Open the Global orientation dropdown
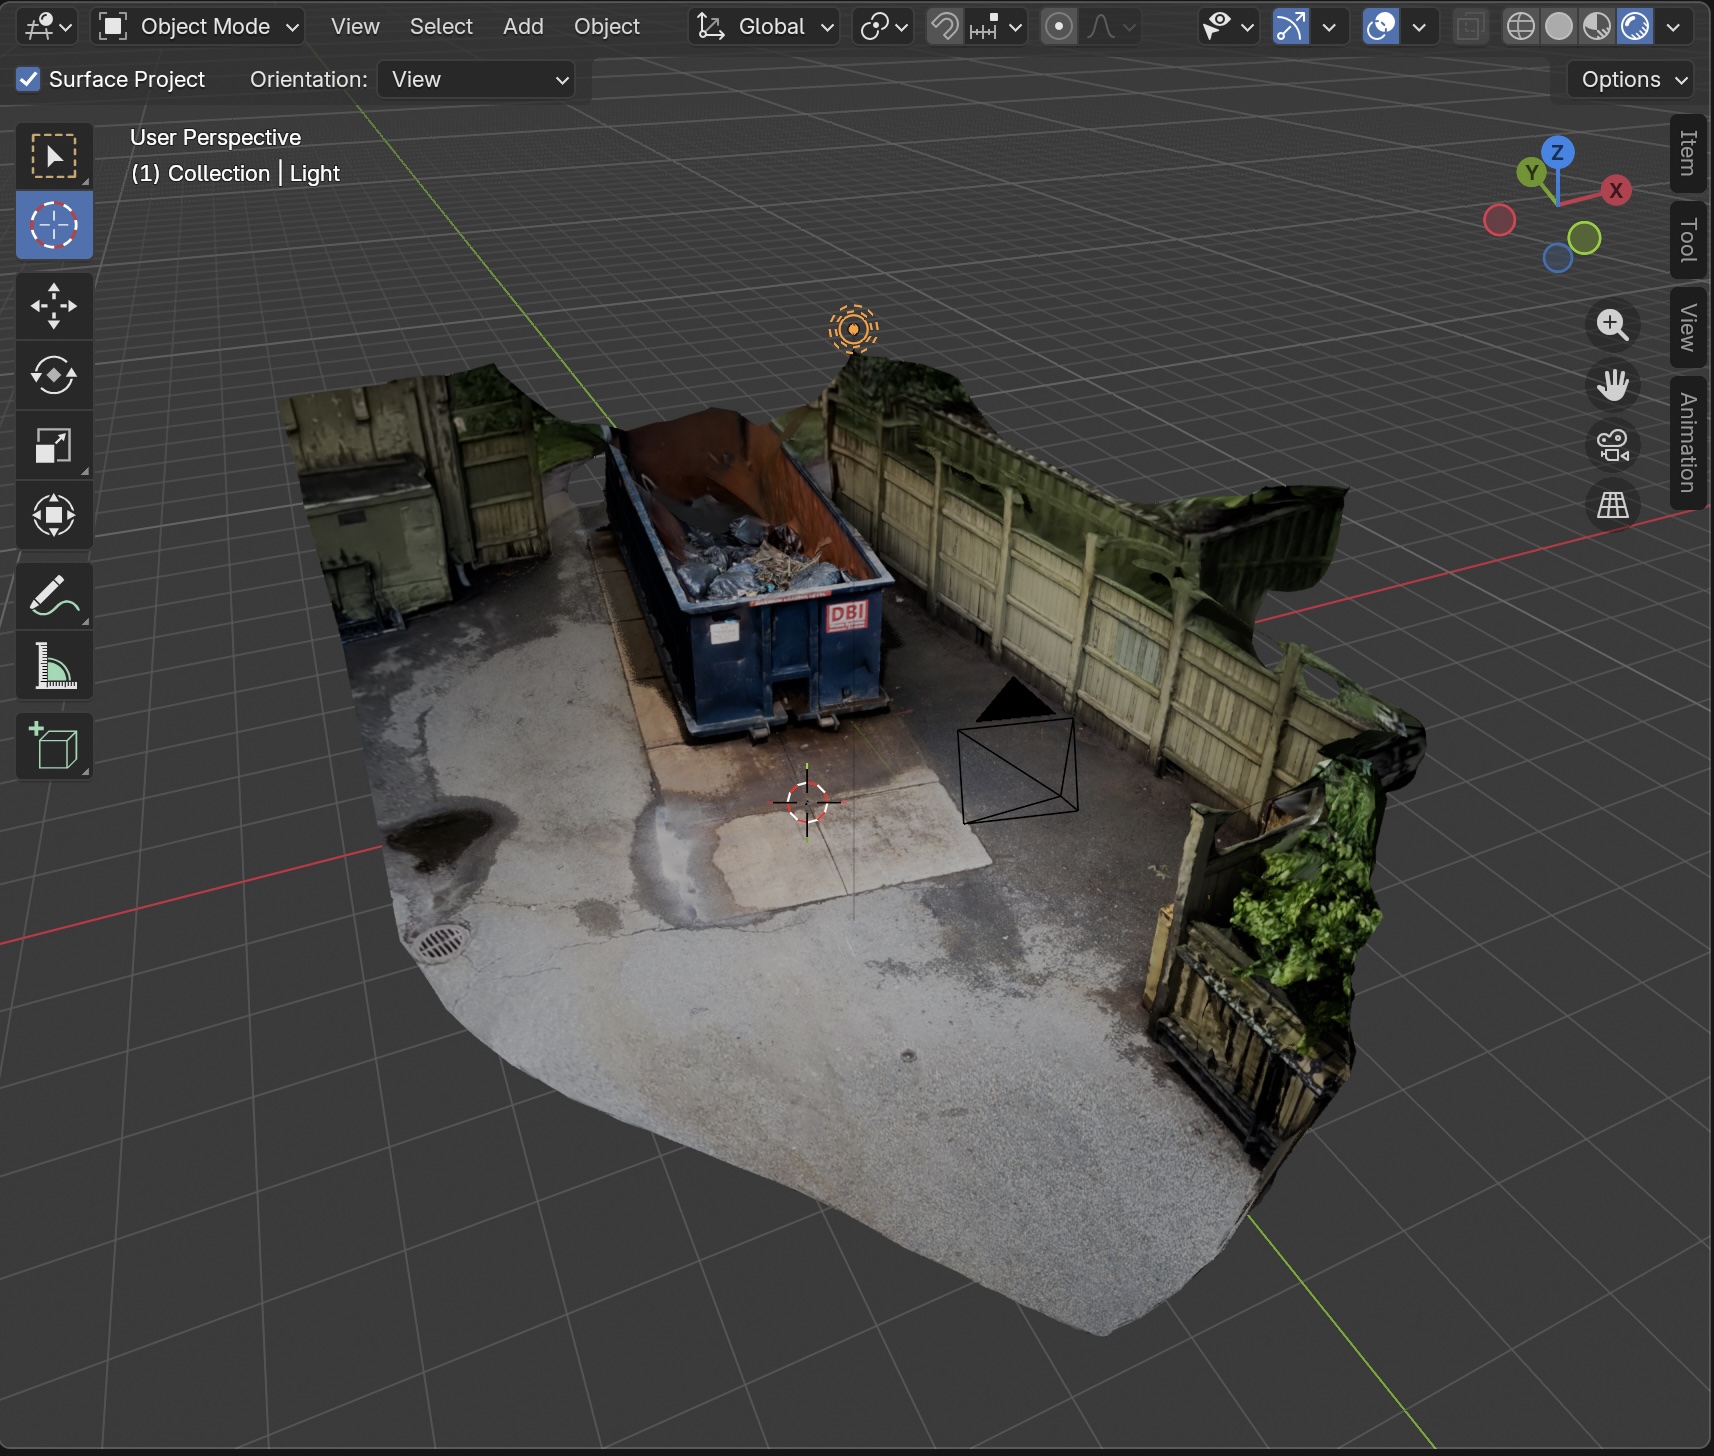The width and height of the screenshot is (1714, 1456). point(764,27)
